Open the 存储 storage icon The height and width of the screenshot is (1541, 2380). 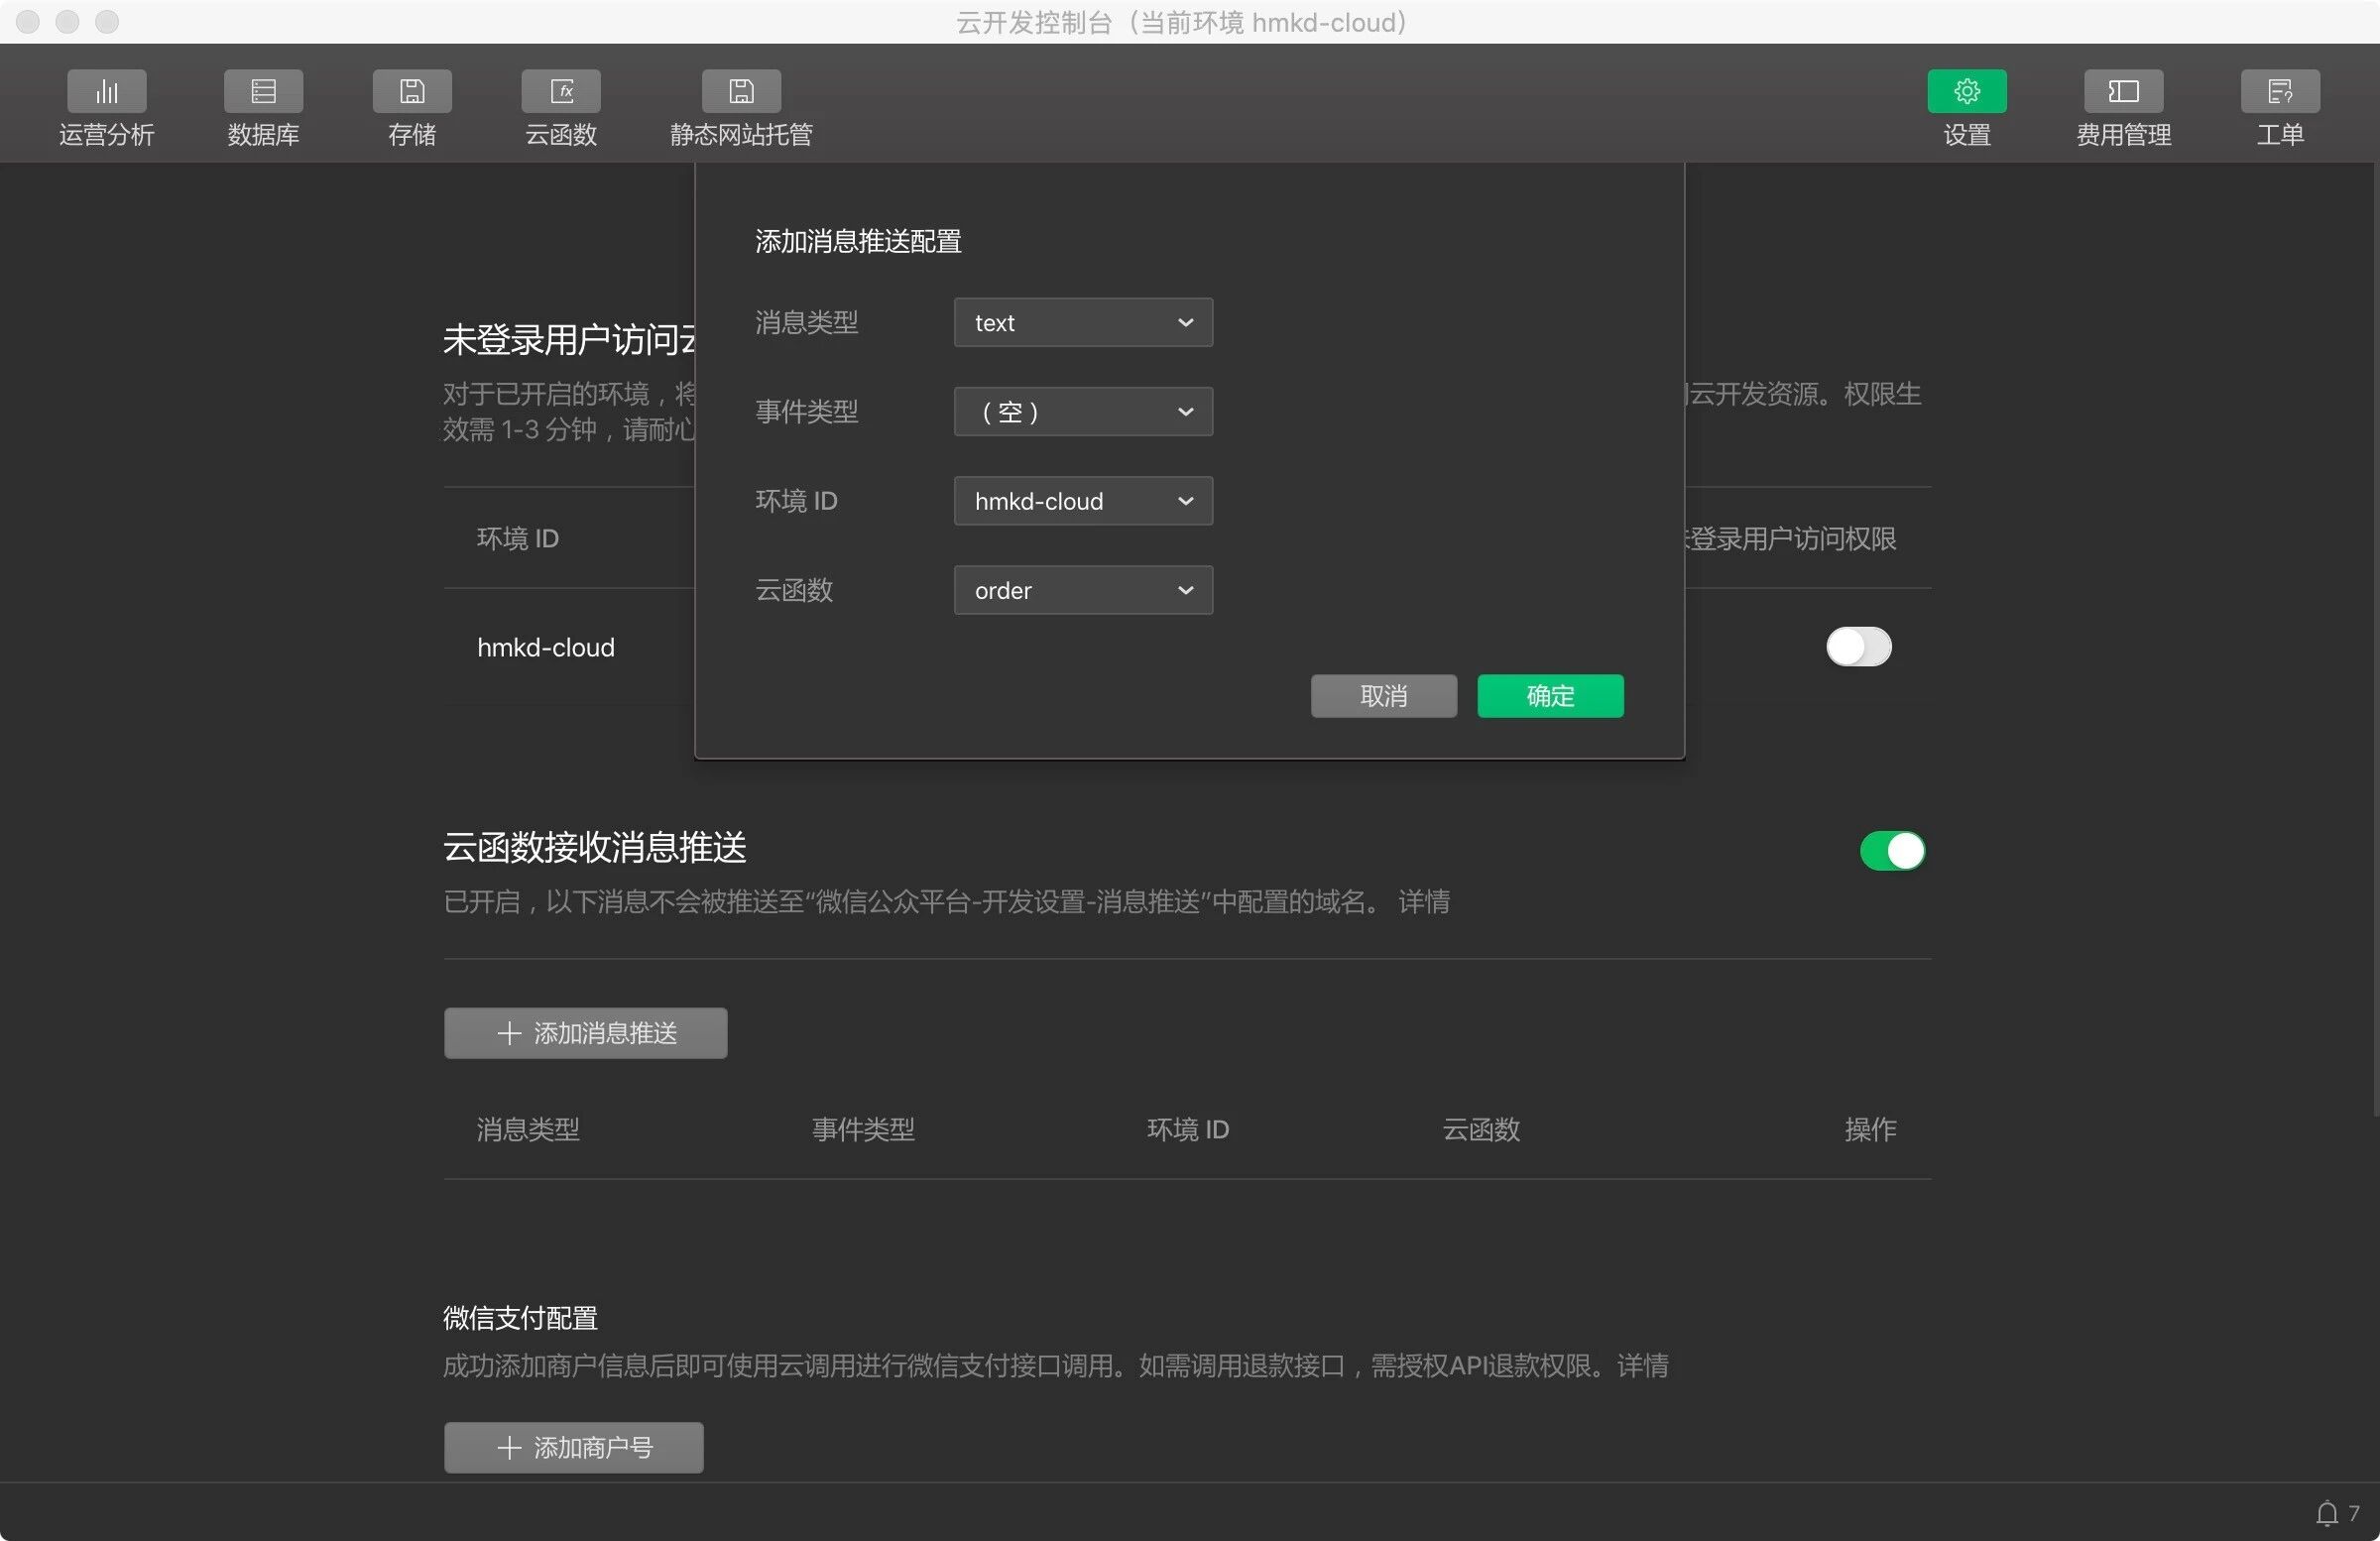pos(412,92)
